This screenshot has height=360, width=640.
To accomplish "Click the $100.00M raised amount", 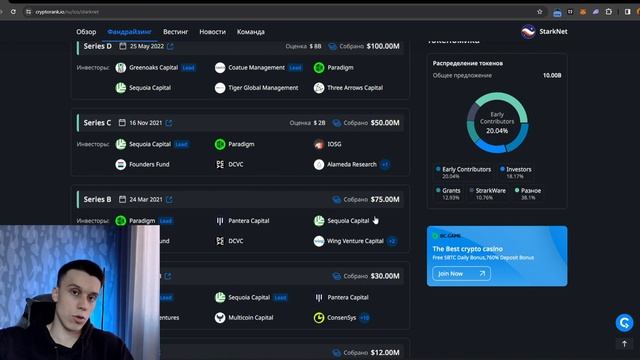I will [x=383, y=46].
